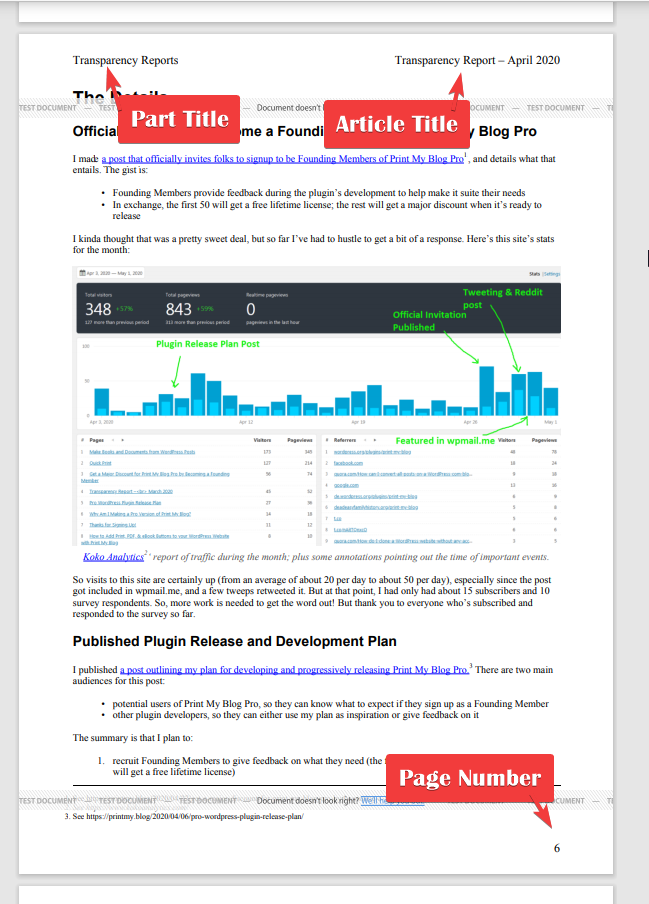This screenshot has width=649, height=904.
Task: Go to next page of the Referrers table
Action: (375, 440)
